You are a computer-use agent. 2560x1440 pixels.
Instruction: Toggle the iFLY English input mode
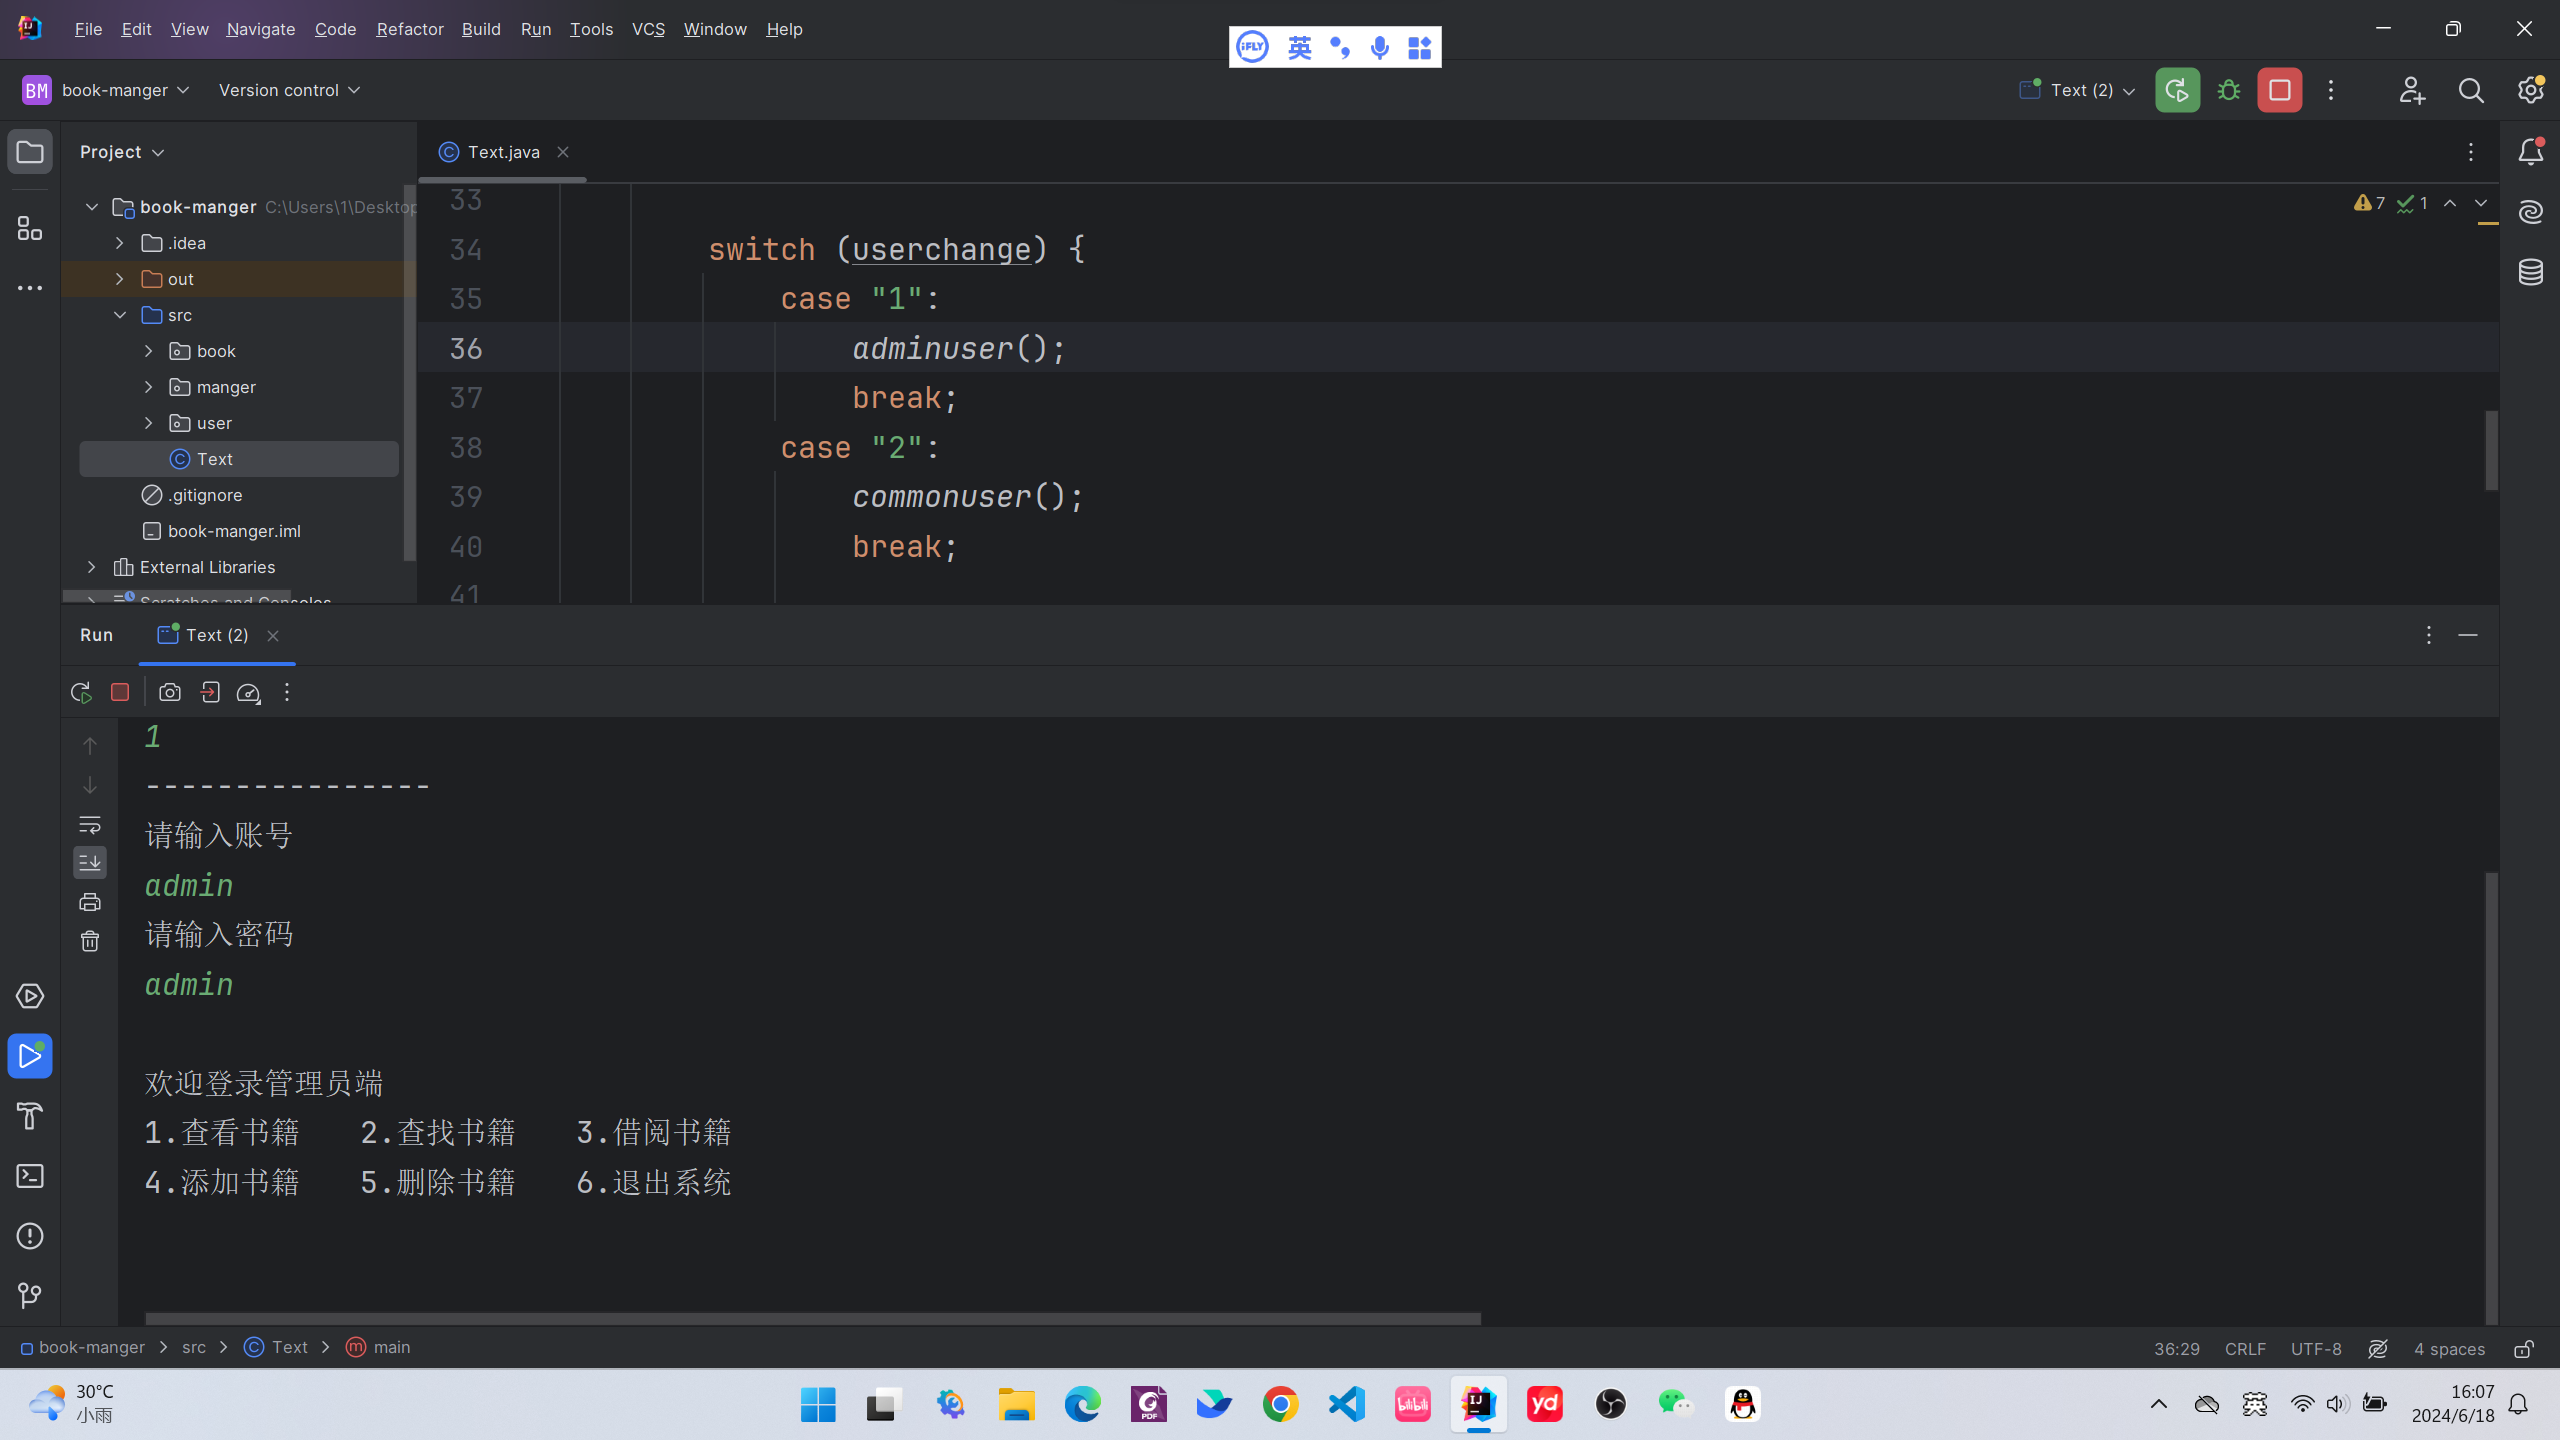pyautogui.click(x=1299, y=47)
